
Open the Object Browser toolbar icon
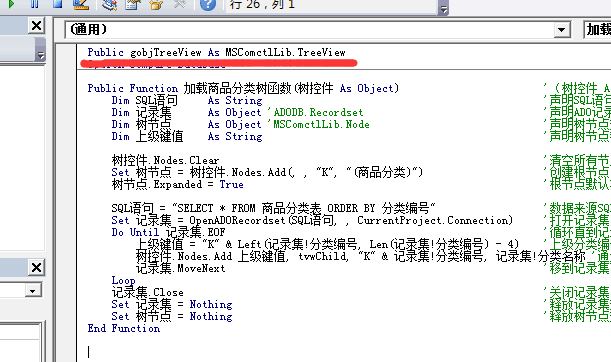pos(156,4)
